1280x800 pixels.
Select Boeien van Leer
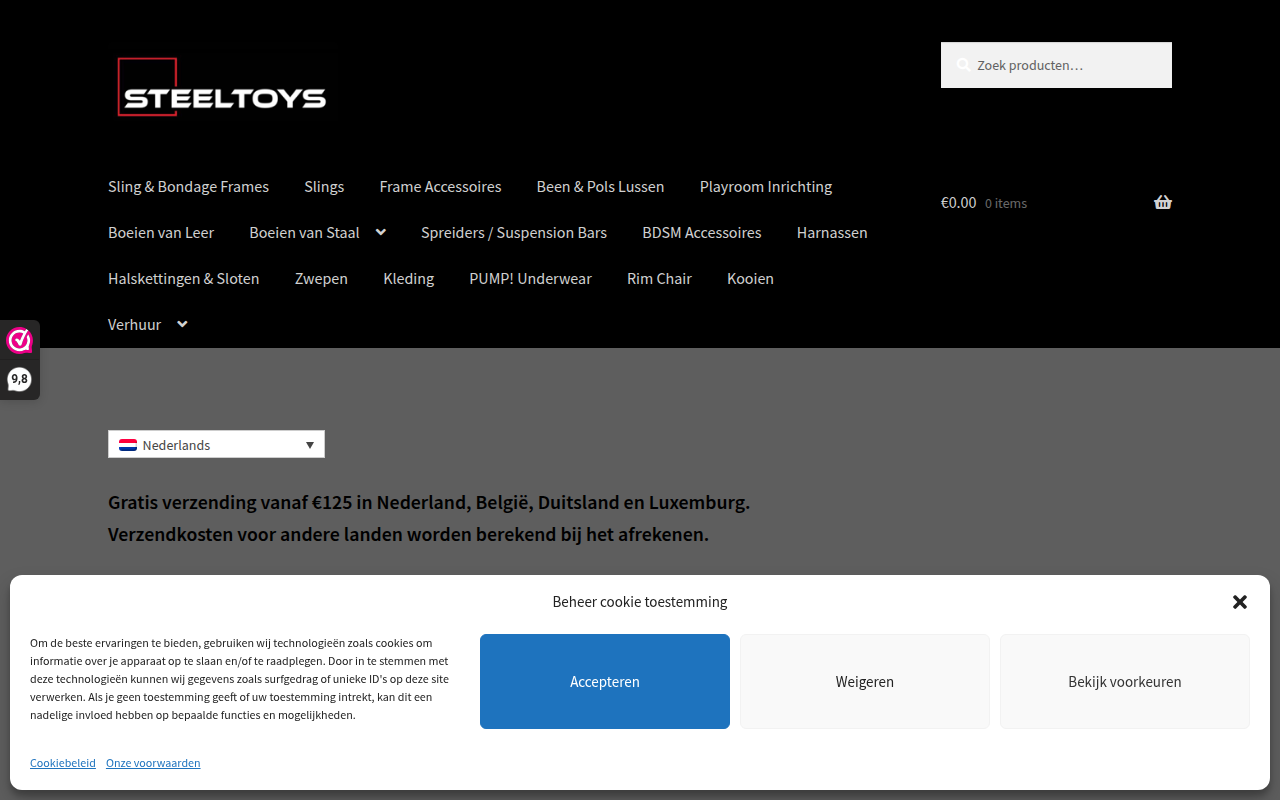[x=161, y=233]
